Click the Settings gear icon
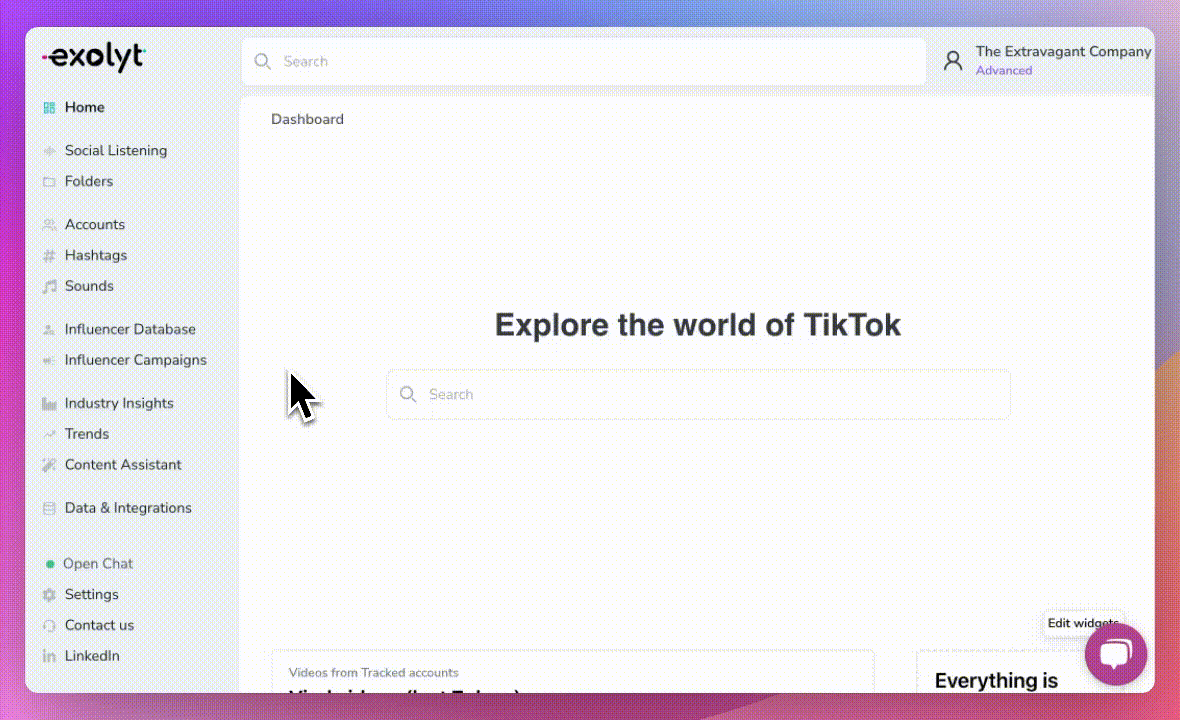The width and height of the screenshot is (1180, 720). tap(49, 594)
